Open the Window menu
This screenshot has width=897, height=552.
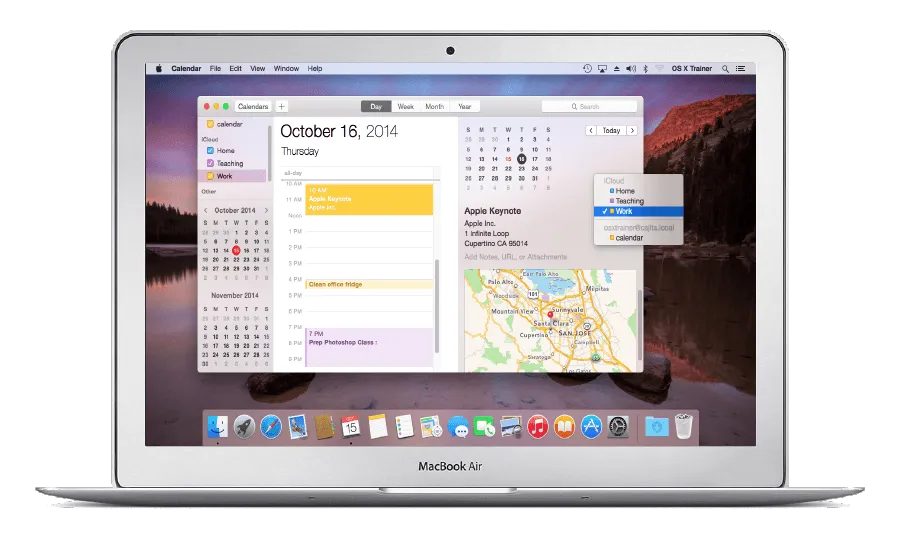286,69
